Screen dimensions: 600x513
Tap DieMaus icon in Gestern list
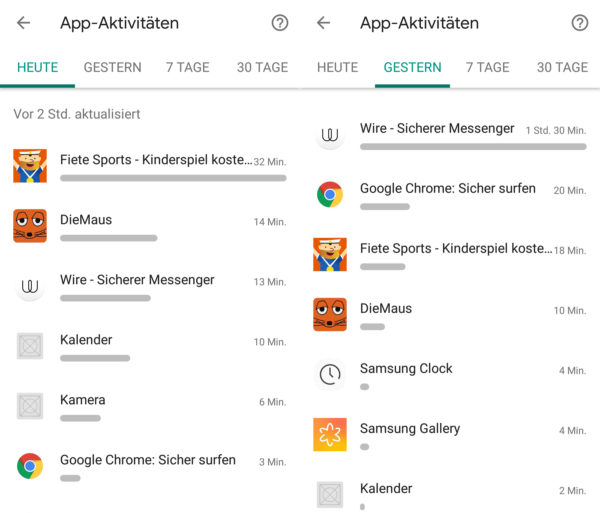(x=330, y=314)
